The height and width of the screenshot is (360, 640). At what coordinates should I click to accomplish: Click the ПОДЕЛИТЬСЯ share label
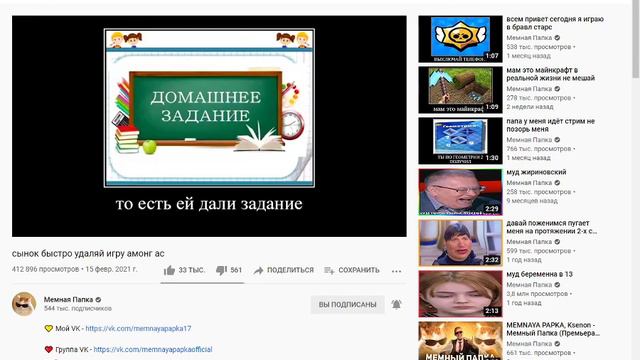click(290, 270)
